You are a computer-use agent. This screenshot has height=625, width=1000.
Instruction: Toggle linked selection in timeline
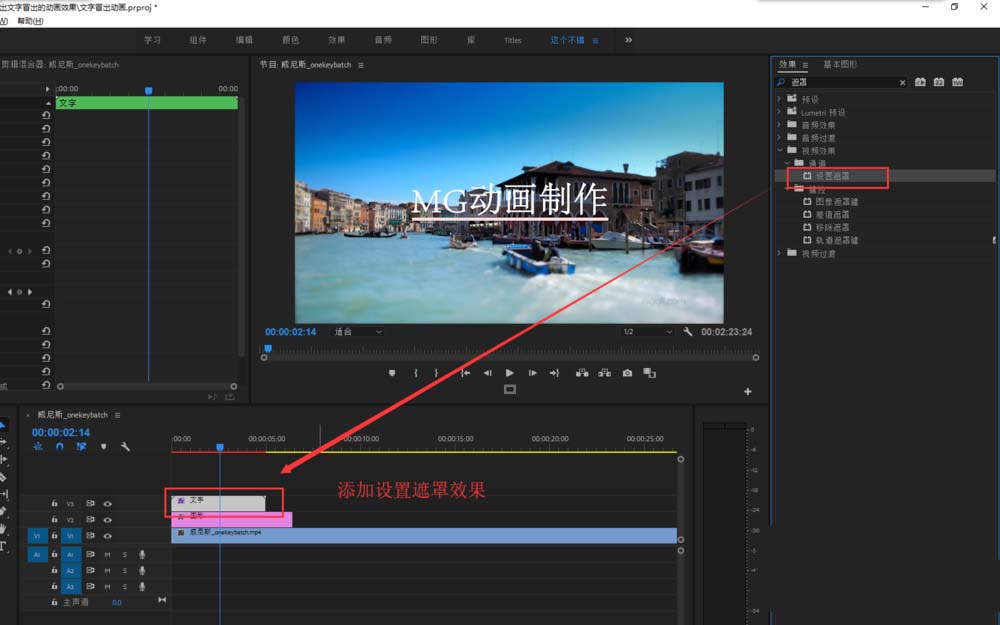click(x=82, y=446)
